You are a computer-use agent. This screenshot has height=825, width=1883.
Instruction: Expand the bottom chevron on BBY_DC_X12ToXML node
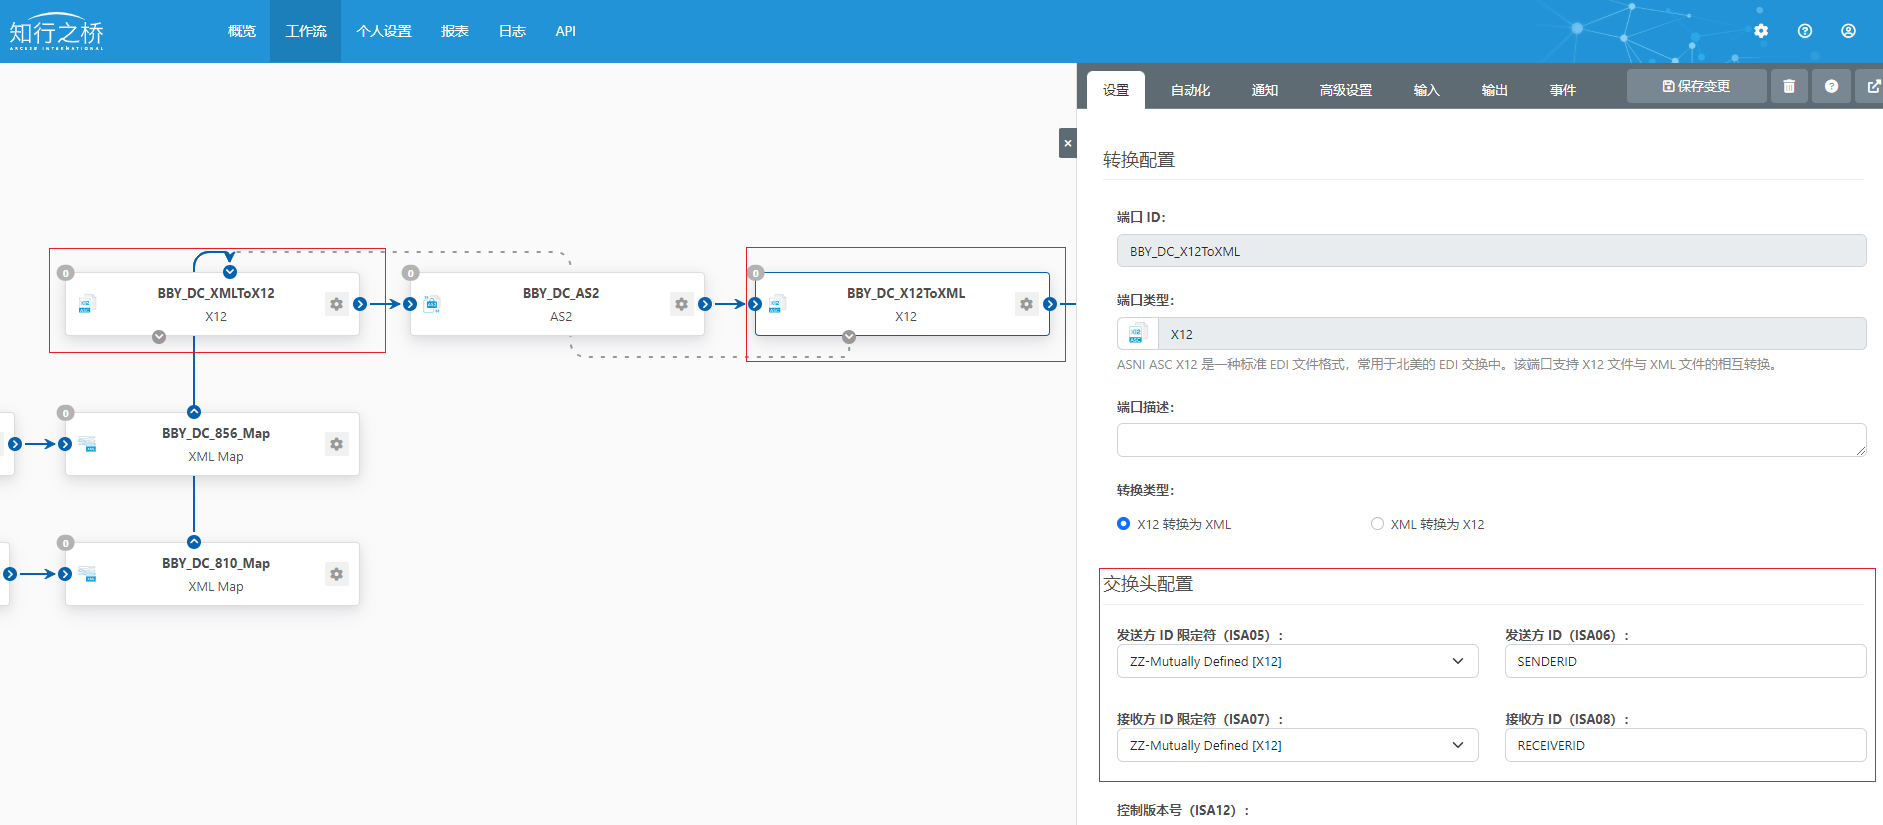849,337
